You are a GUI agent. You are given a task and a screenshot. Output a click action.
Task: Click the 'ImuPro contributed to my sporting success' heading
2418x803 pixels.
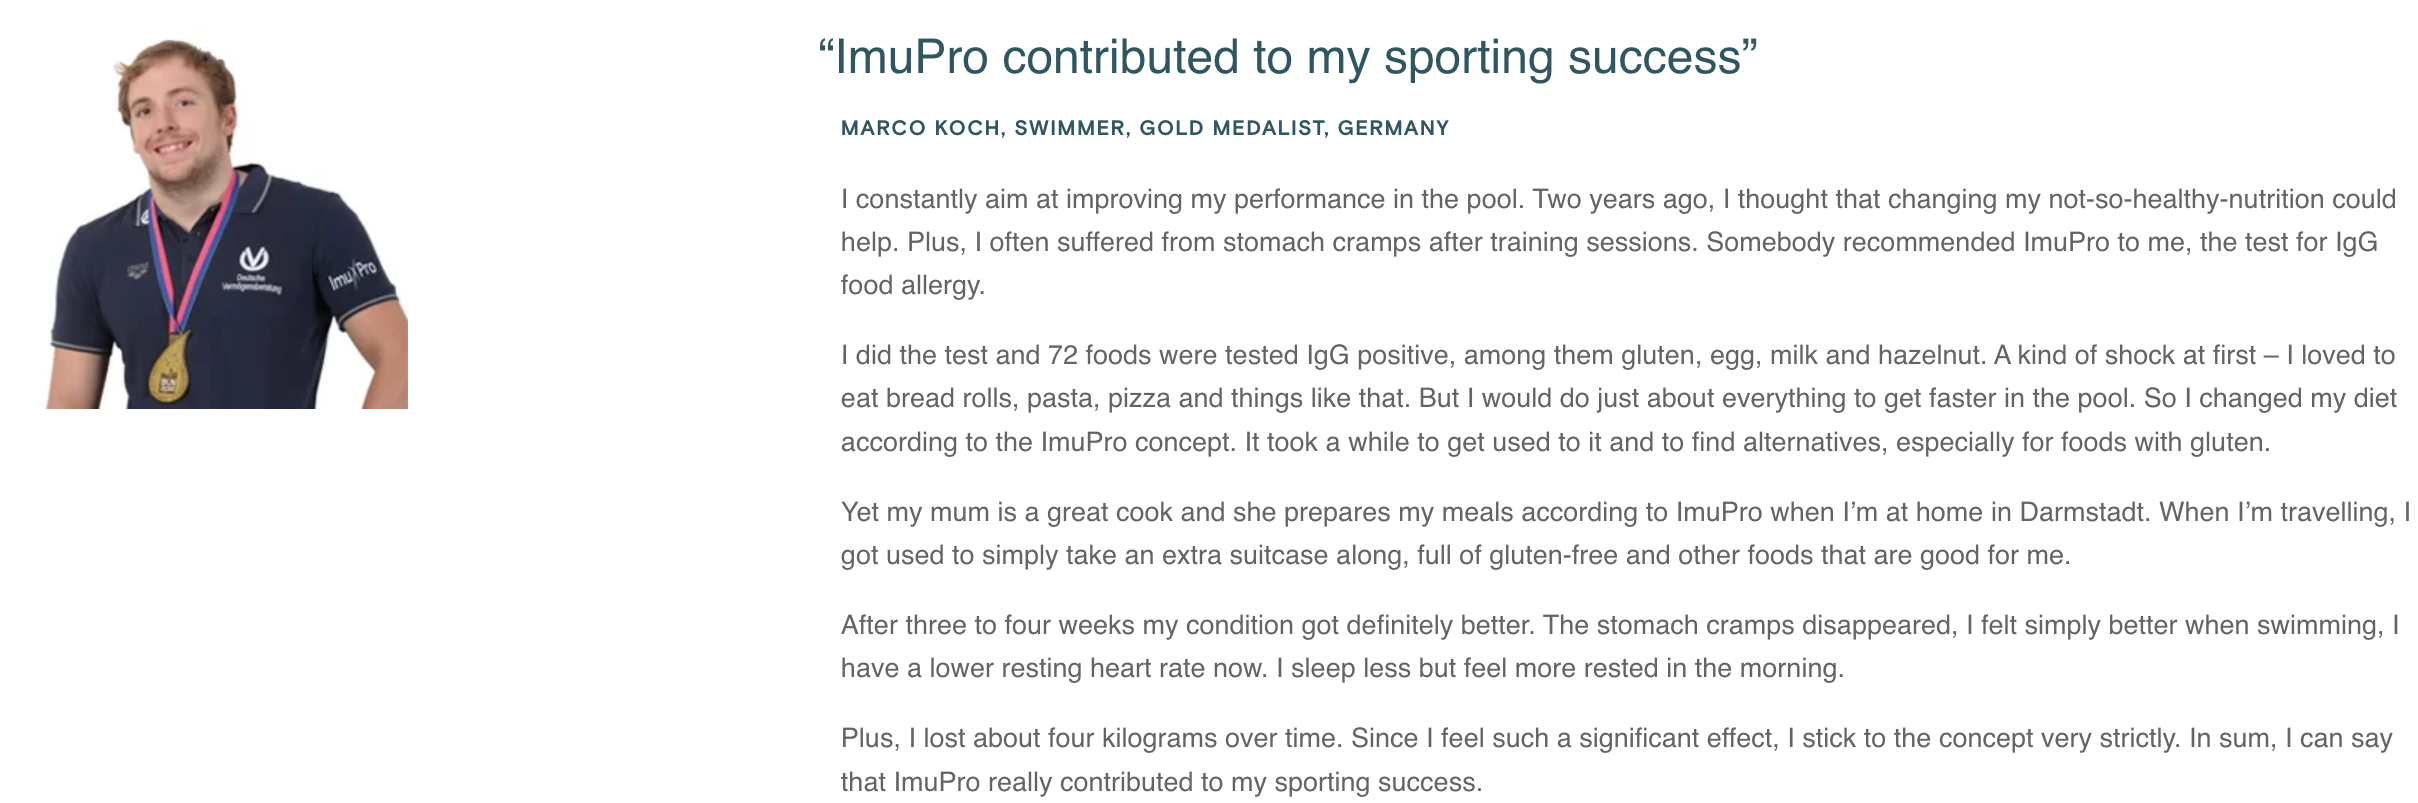click(1287, 57)
